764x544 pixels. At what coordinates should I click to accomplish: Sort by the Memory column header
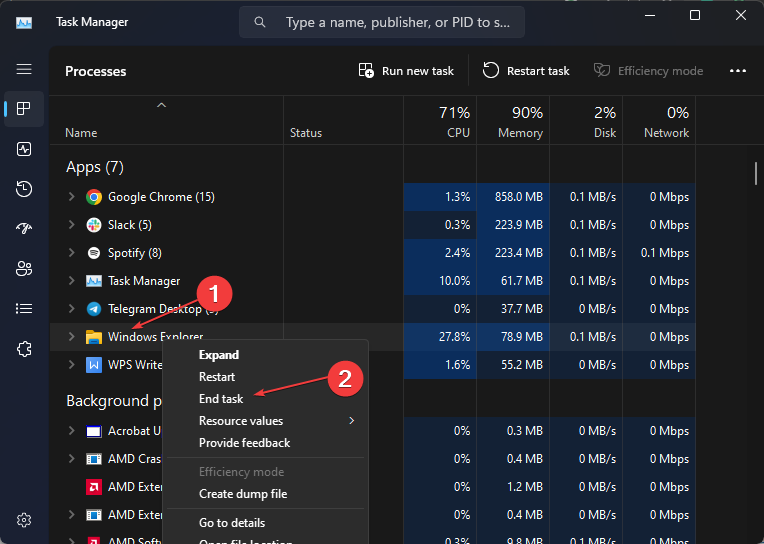[x=513, y=120]
